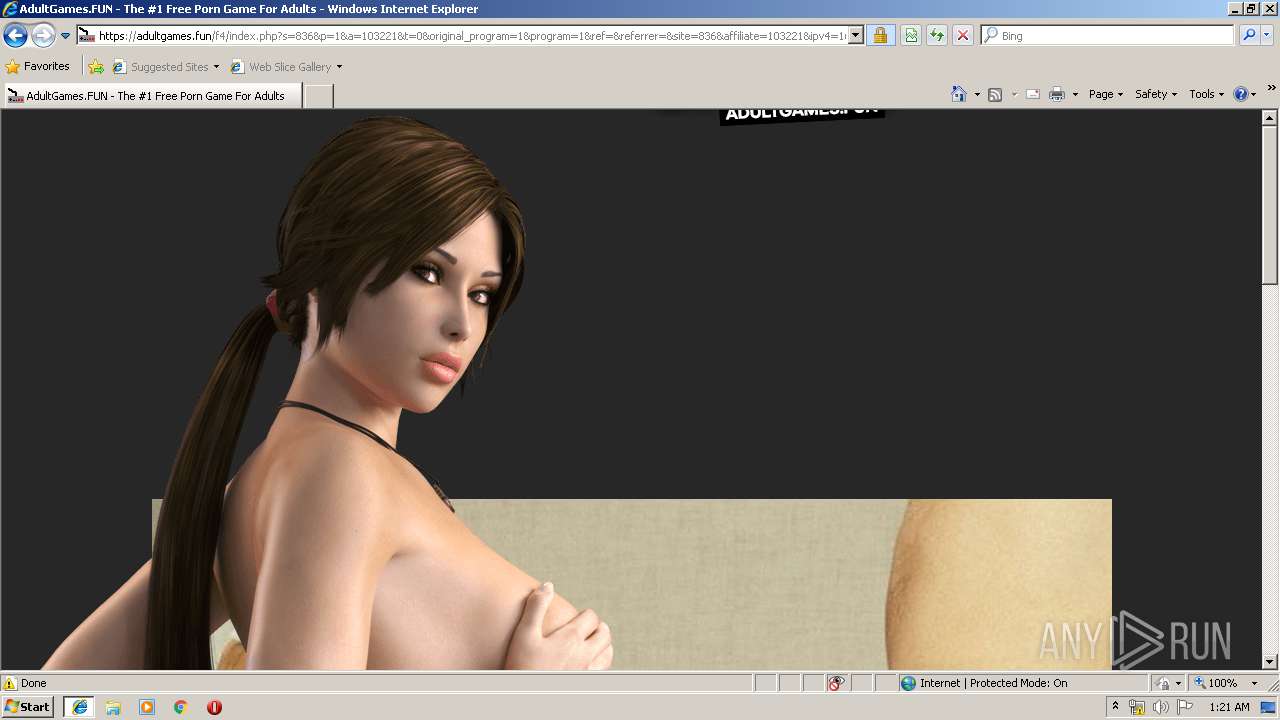1280x720 pixels.
Task: Click the New Tab button
Action: [x=318, y=96]
